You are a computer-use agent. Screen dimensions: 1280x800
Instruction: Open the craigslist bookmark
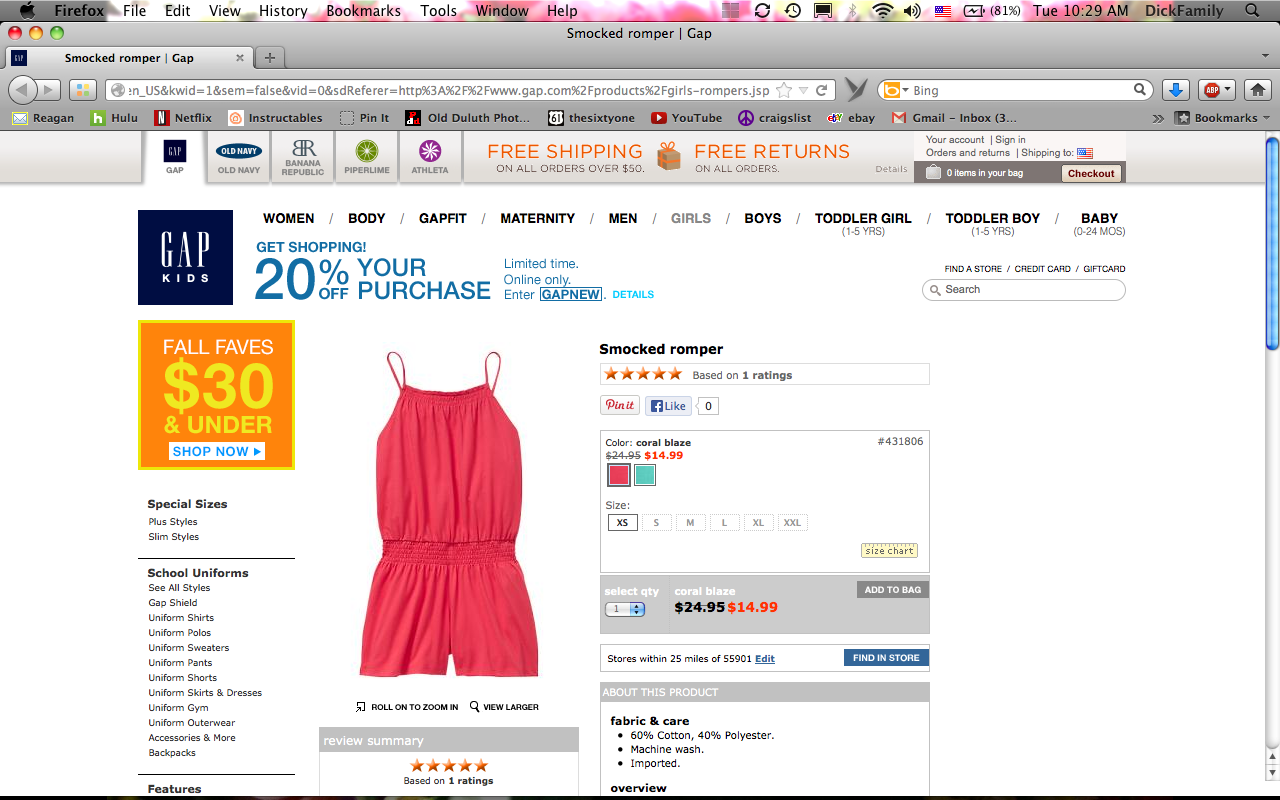tap(774, 118)
